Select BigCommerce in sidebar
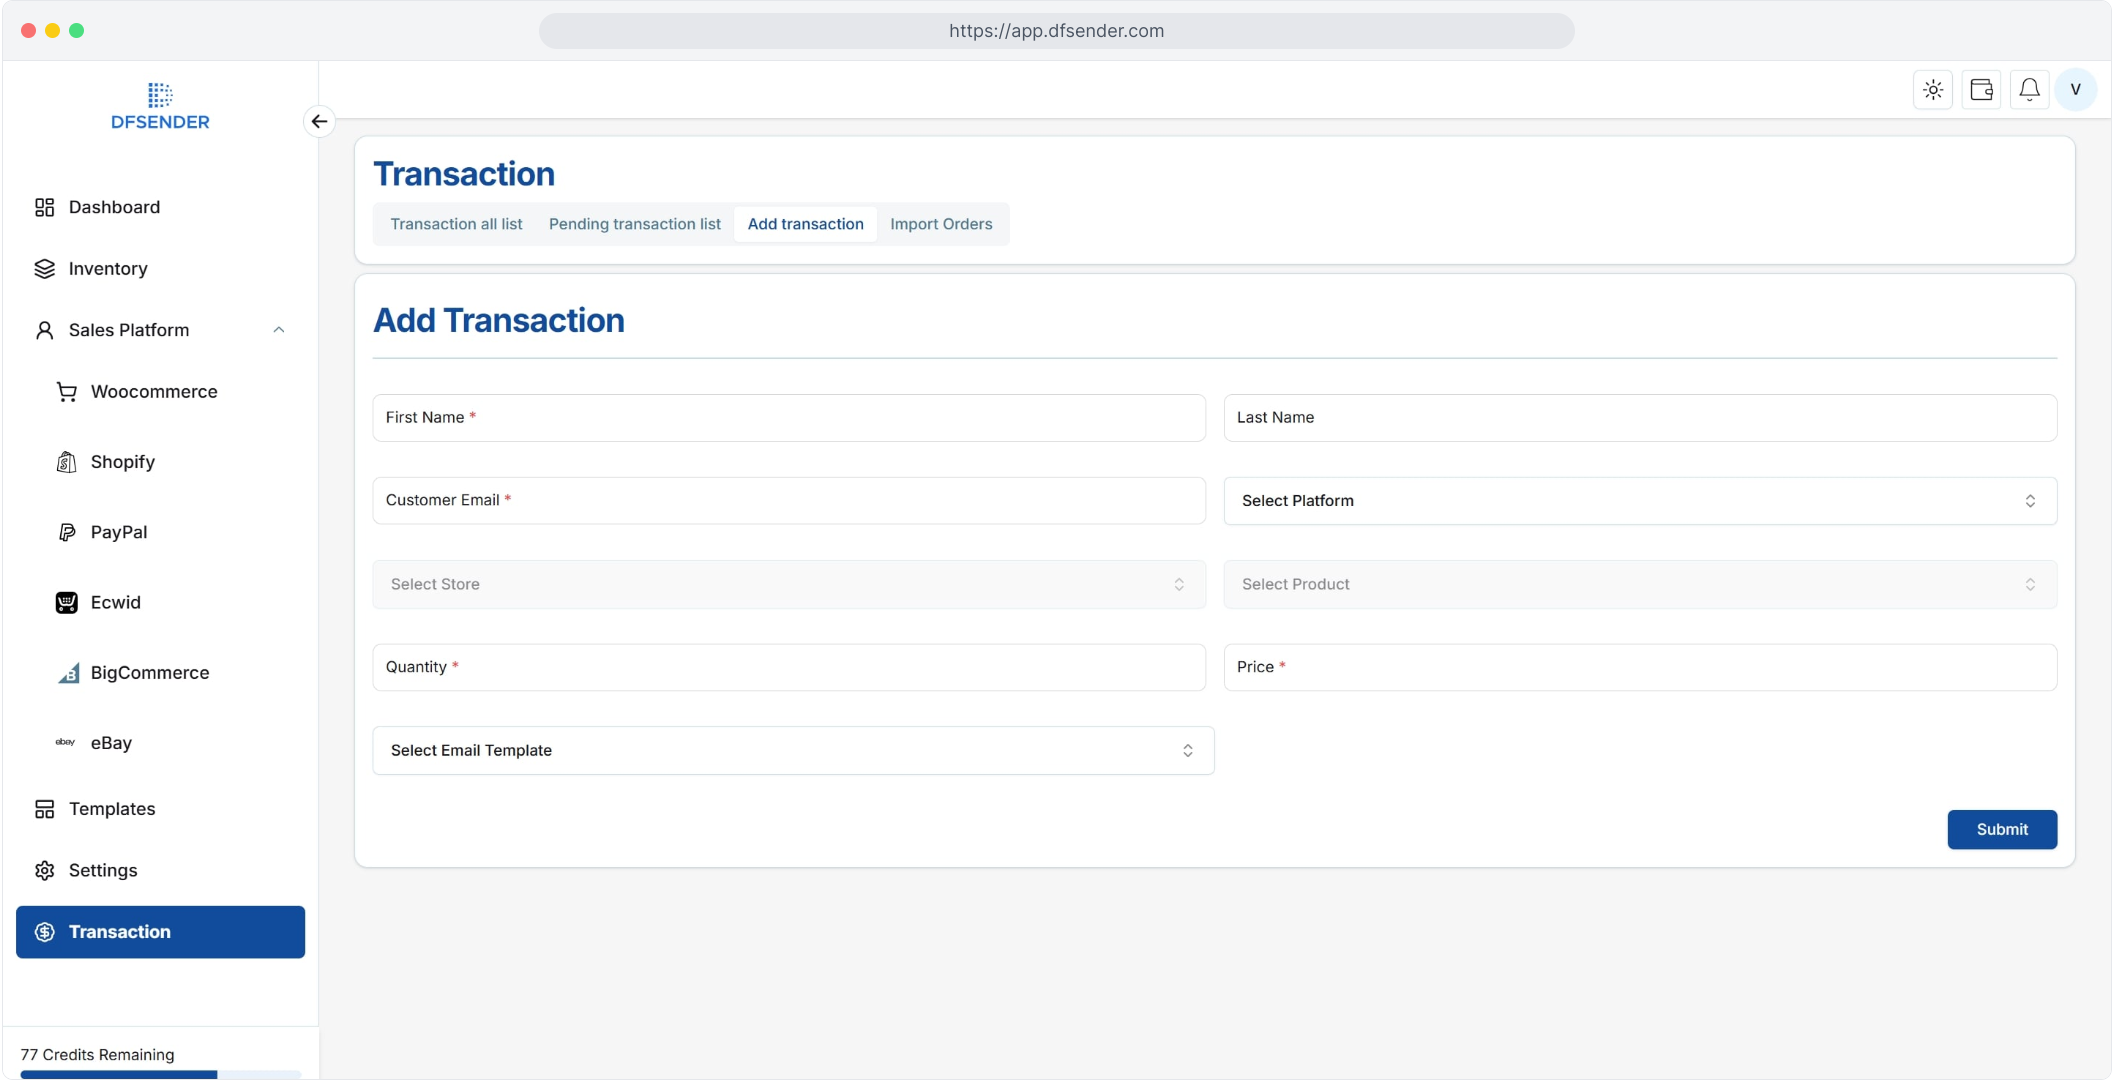 point(149,673)
